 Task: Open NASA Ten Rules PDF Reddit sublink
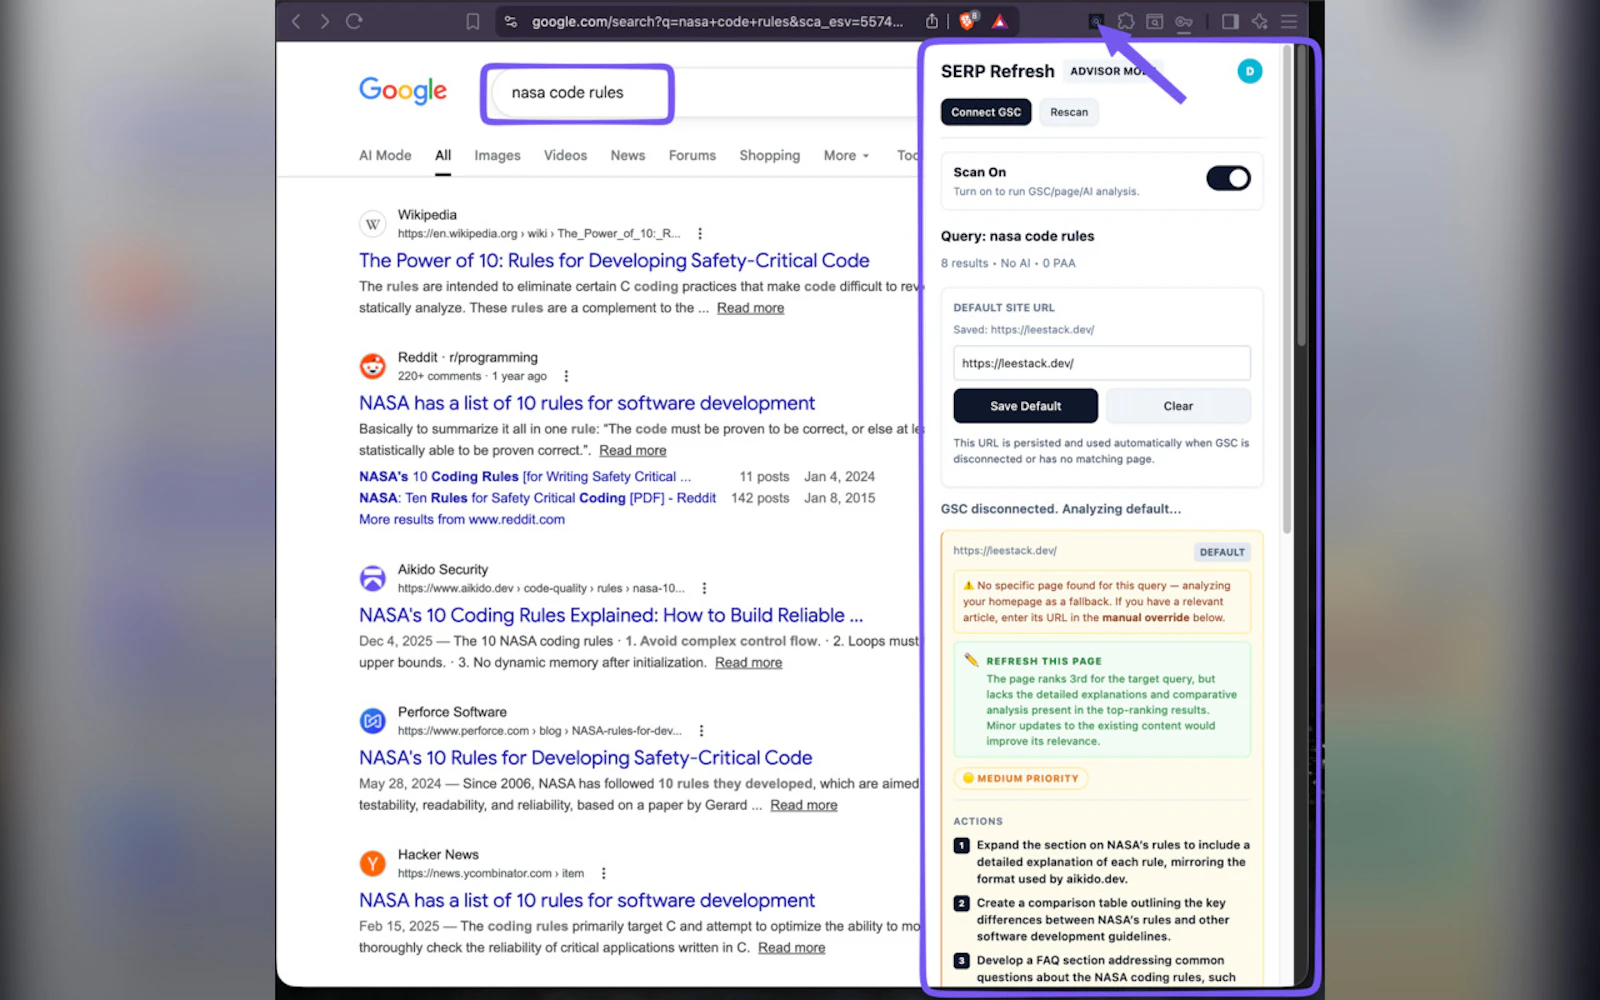(538, 498)
